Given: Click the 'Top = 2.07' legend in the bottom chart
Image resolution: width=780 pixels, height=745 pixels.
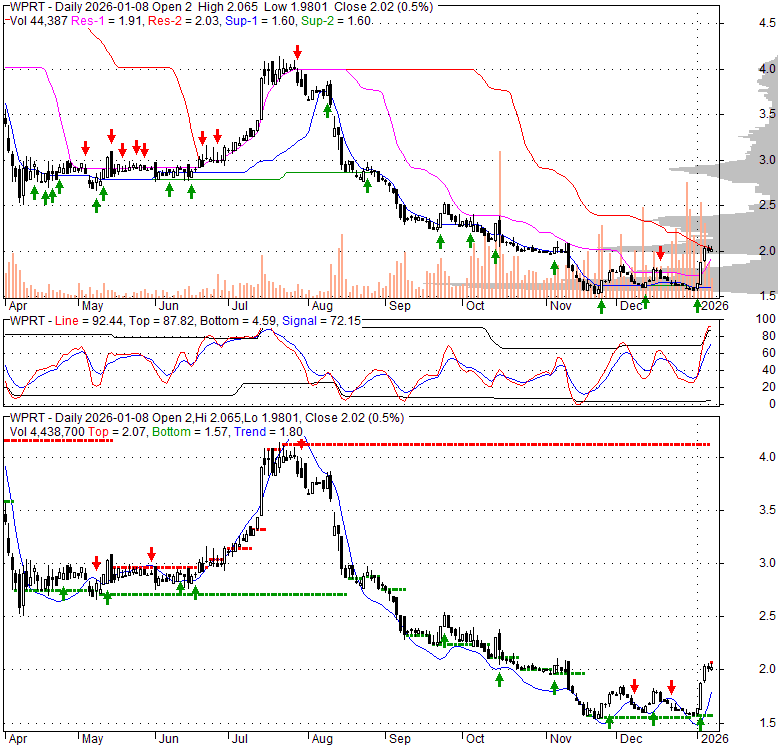Looking at the screenshot, I should pyautogui.click(x=117, y=432).
